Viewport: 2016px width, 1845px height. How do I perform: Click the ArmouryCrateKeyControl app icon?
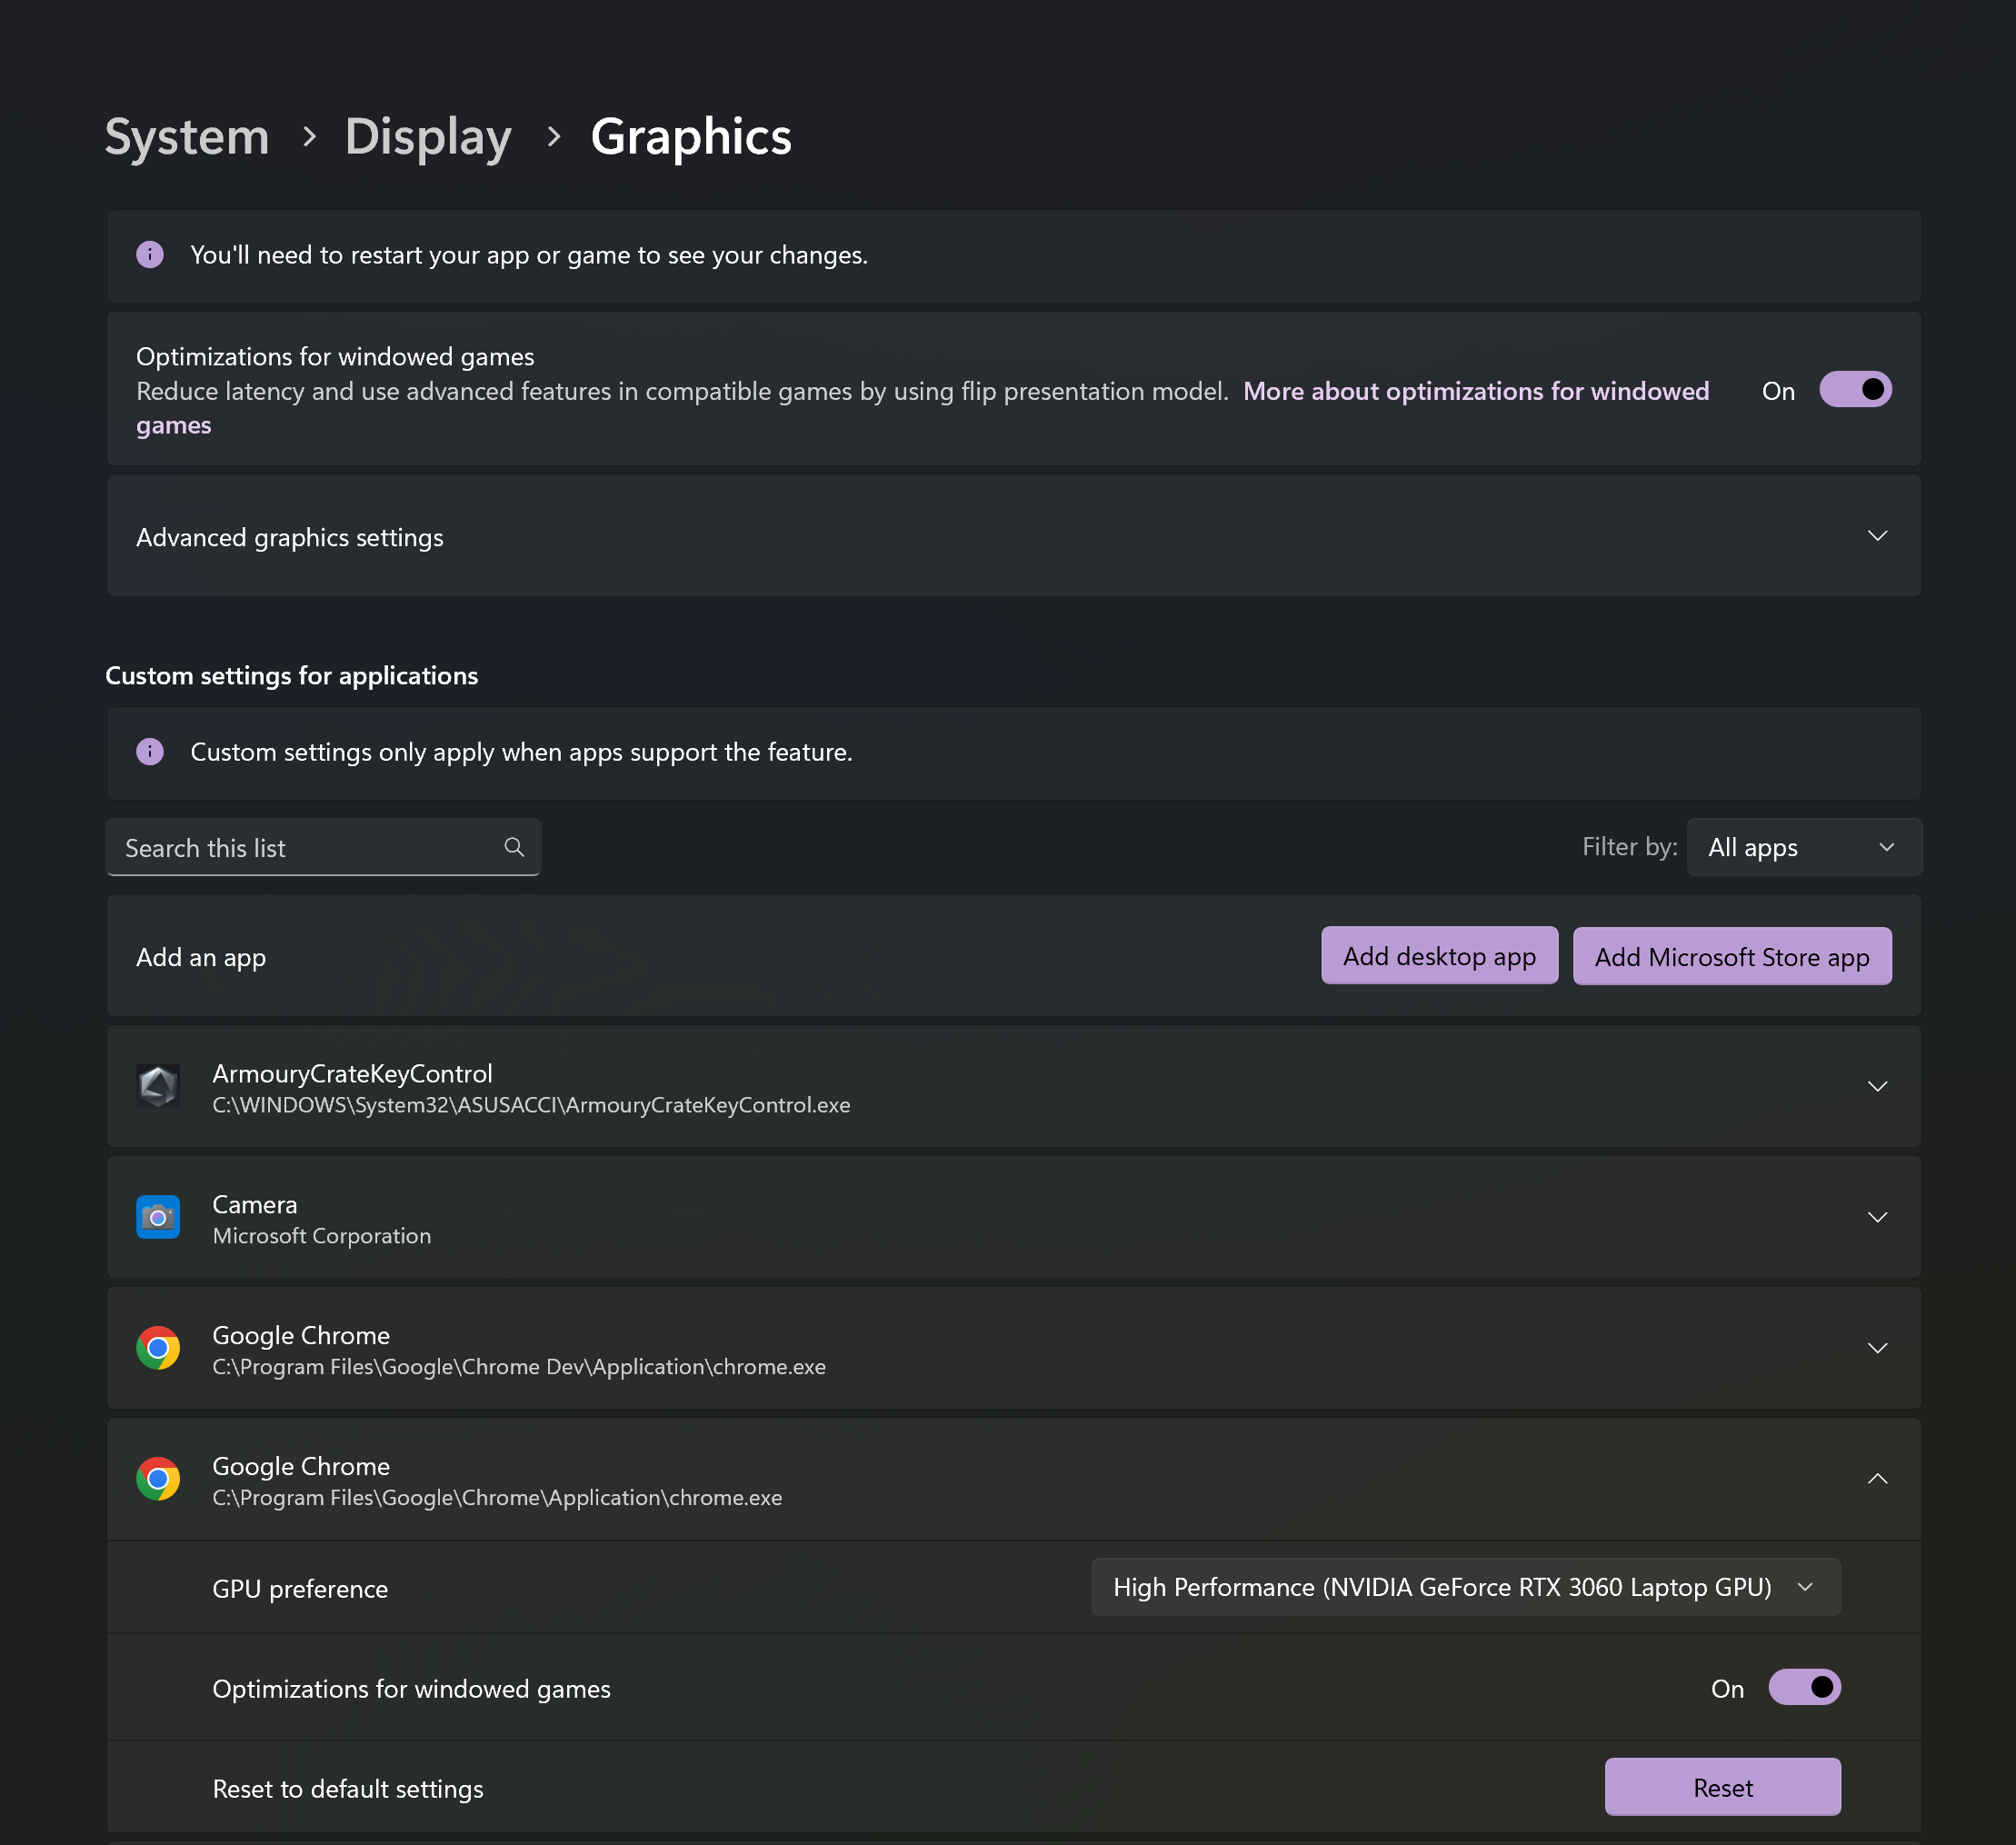click(158, 1087)
